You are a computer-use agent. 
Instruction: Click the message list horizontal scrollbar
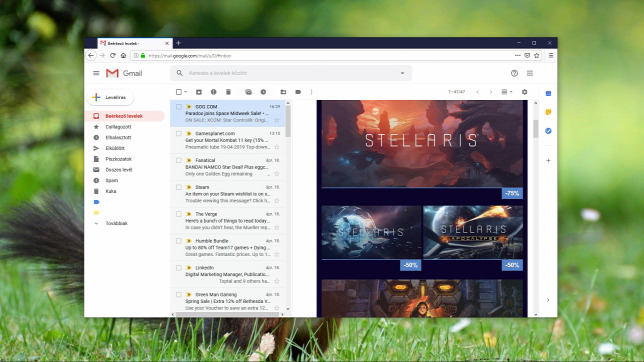coord(227,315)
